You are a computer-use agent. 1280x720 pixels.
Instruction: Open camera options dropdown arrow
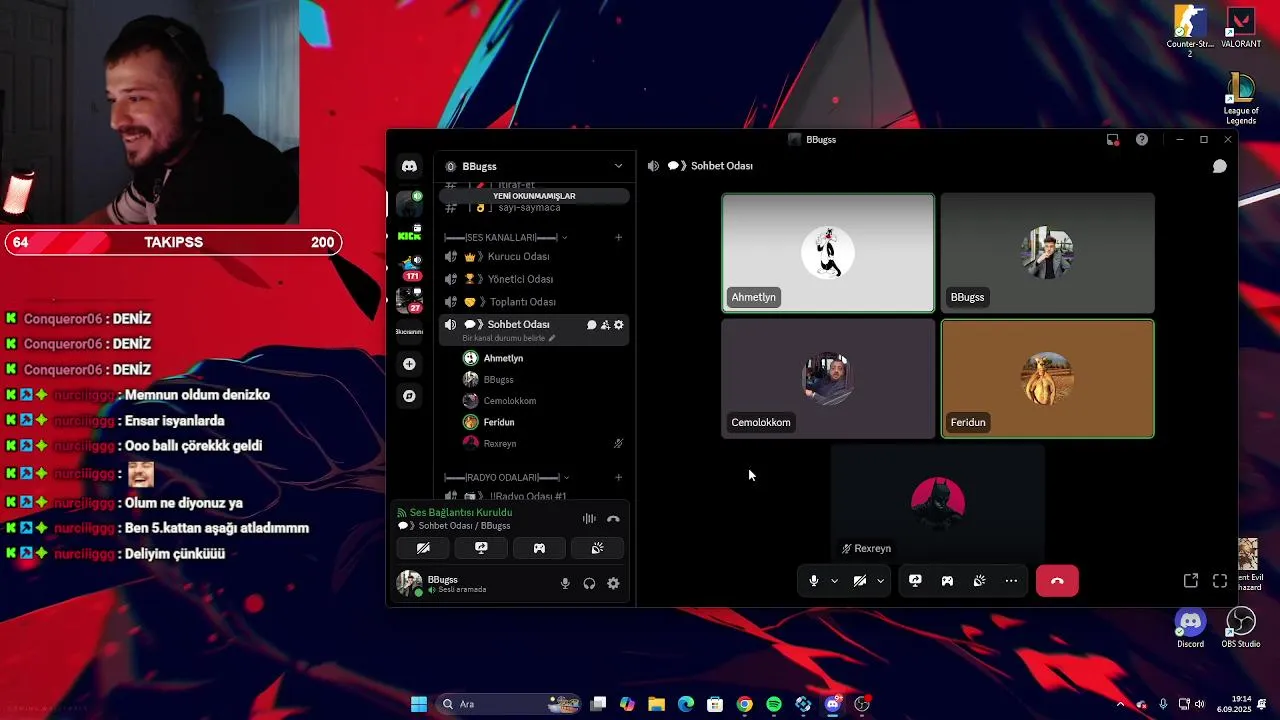point(880,581)
